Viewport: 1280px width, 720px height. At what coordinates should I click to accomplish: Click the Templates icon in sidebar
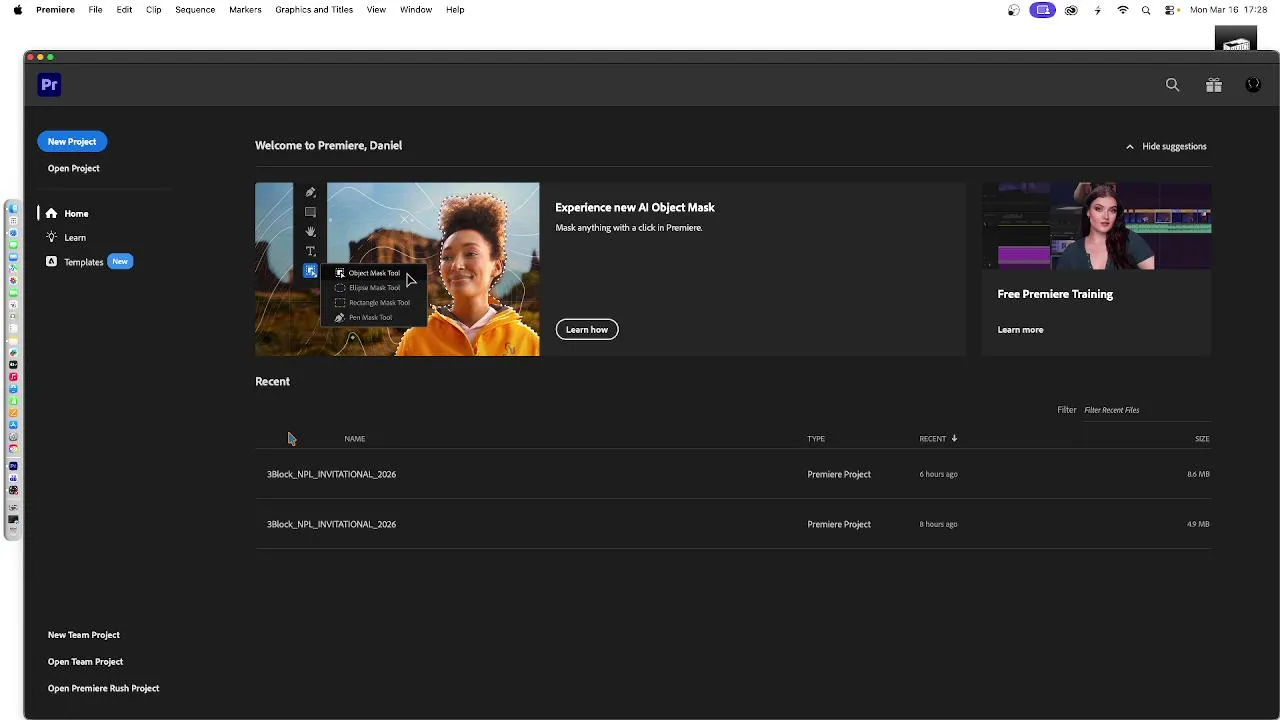tap(51, 261)
